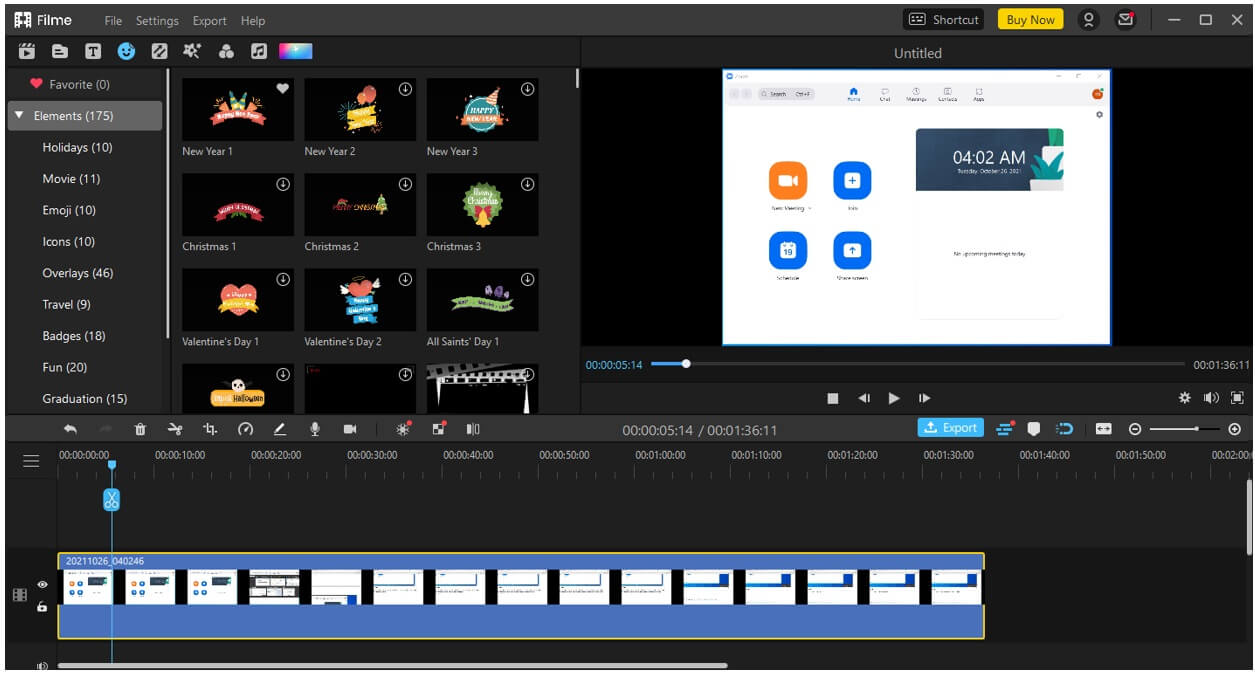Open the Speed adjustment tool

pos(245,429)
